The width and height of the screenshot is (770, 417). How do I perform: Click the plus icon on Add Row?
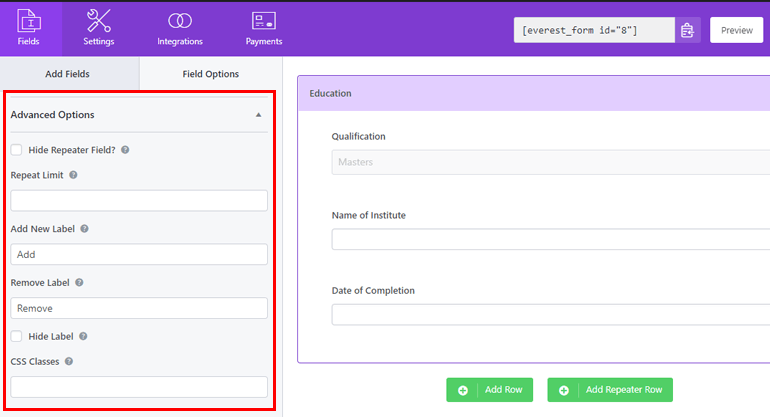tap(463, 390)
